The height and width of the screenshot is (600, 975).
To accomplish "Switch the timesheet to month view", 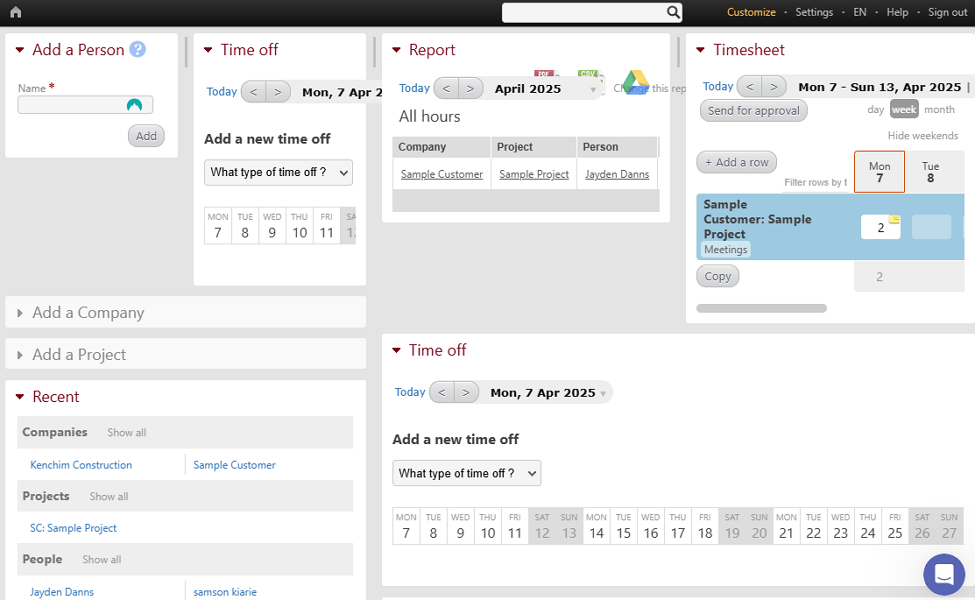I will [x=939, y=109].
